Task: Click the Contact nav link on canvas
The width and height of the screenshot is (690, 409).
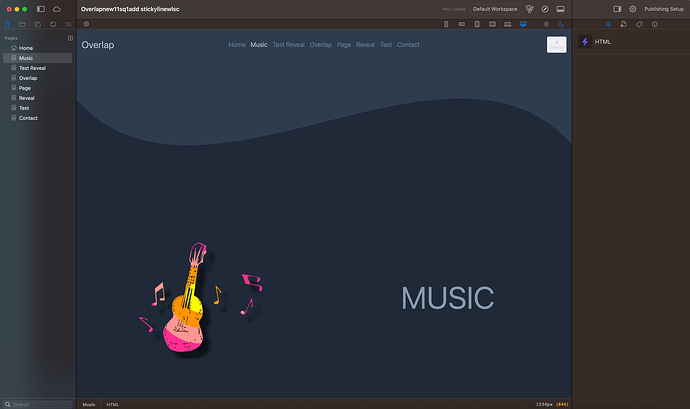Action: point(408,45)
